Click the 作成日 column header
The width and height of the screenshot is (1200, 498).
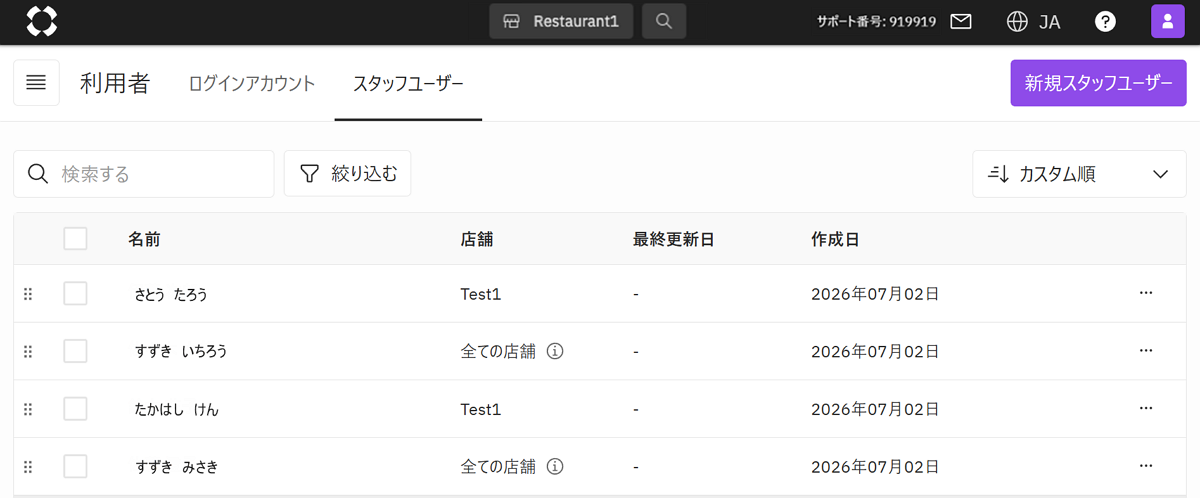(835, 239)
